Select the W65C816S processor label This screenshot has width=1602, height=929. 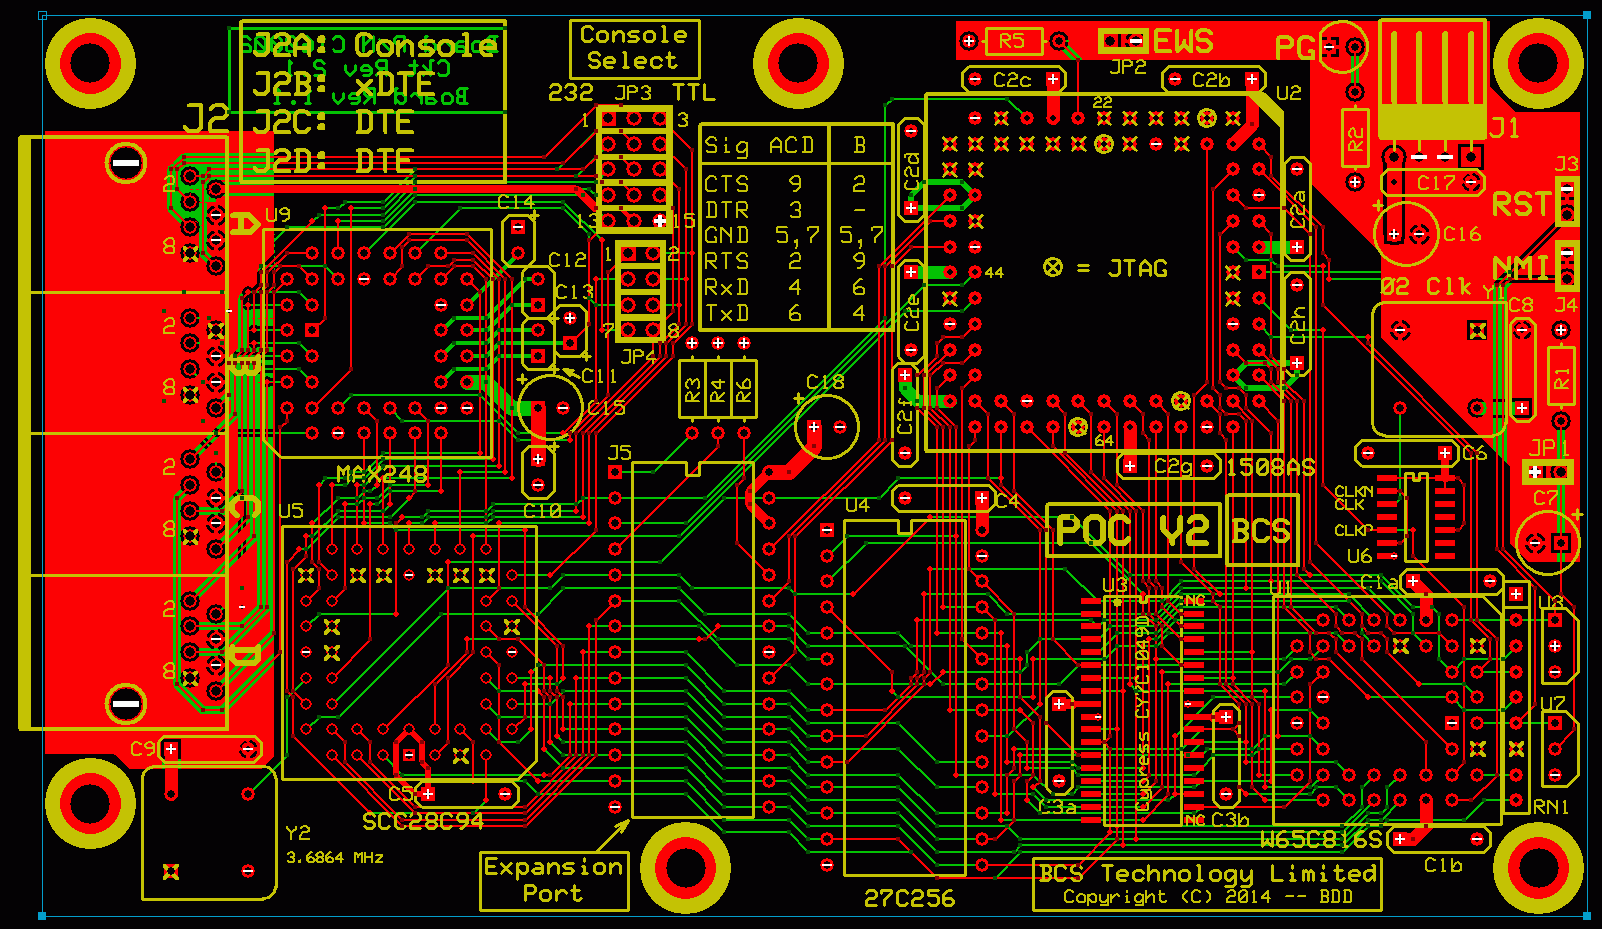(x=1321, y=840)
